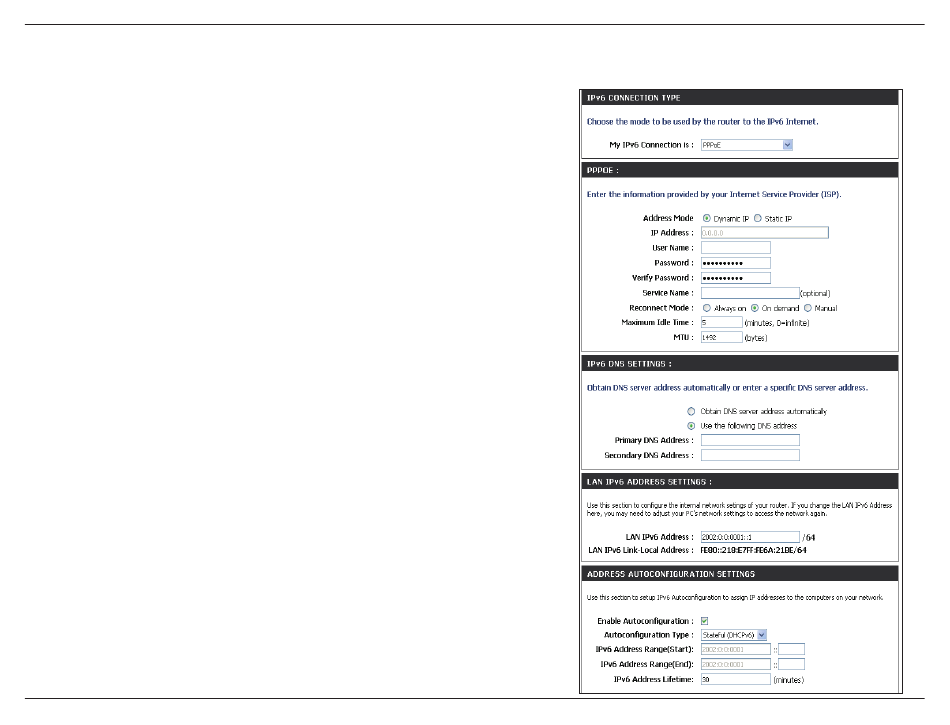Click the Password field
The height and width of the screenshot is (725, 950).
(x=736, y=263)
